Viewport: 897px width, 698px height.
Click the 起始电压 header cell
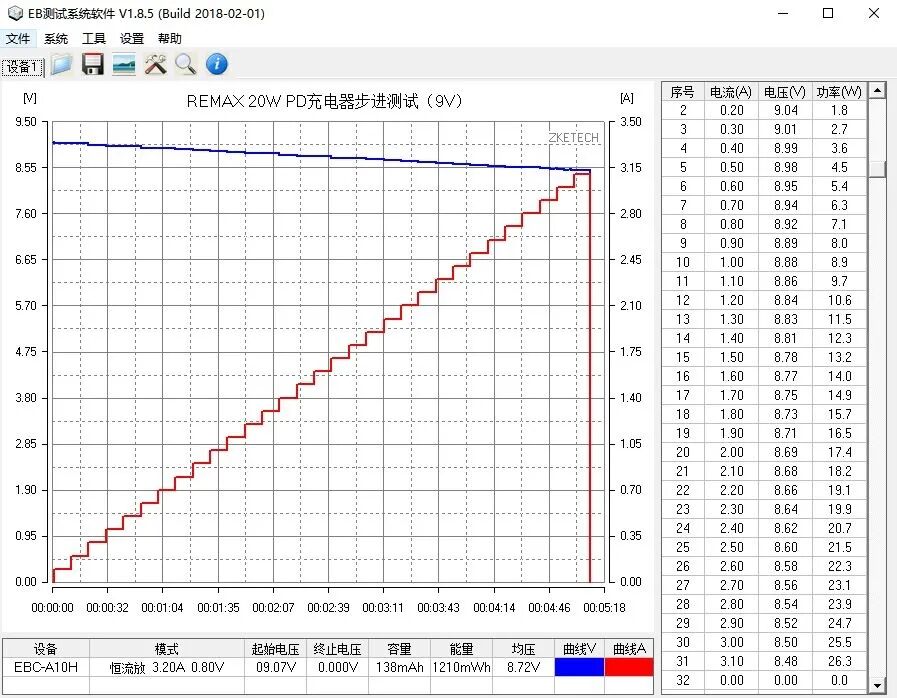276,649
